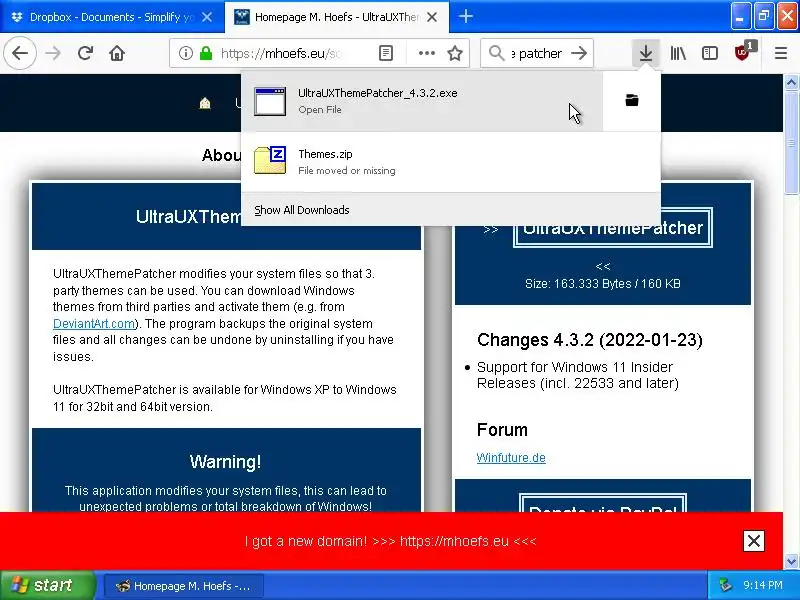
Task: Open UltraUXThemePatcher_4.3.2.exe download entry
Action: coord(422,101)
